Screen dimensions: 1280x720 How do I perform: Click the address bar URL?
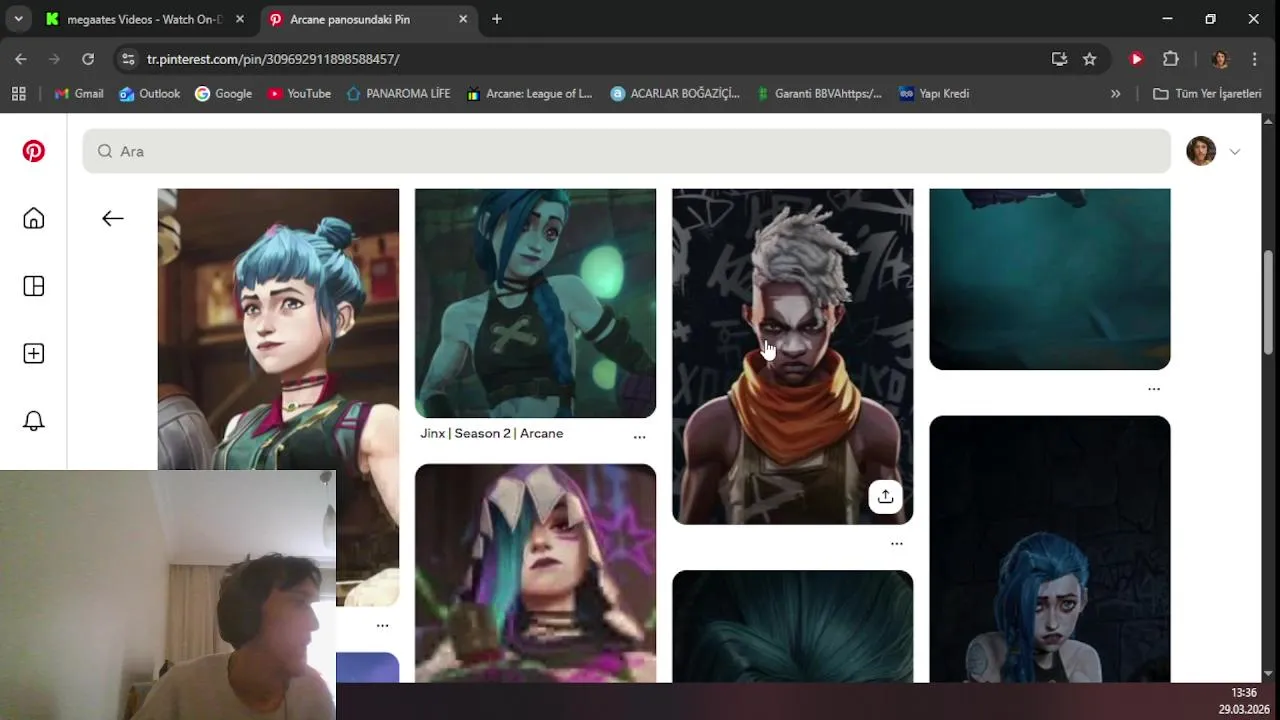point(273,59)
